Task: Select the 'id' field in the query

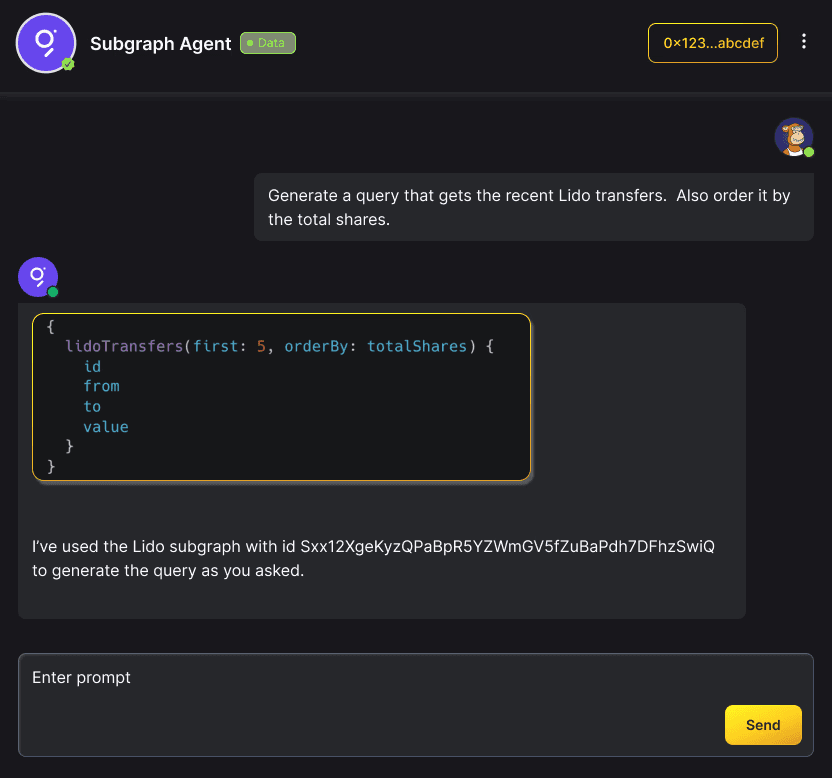Action: click(x=92, y=367)
